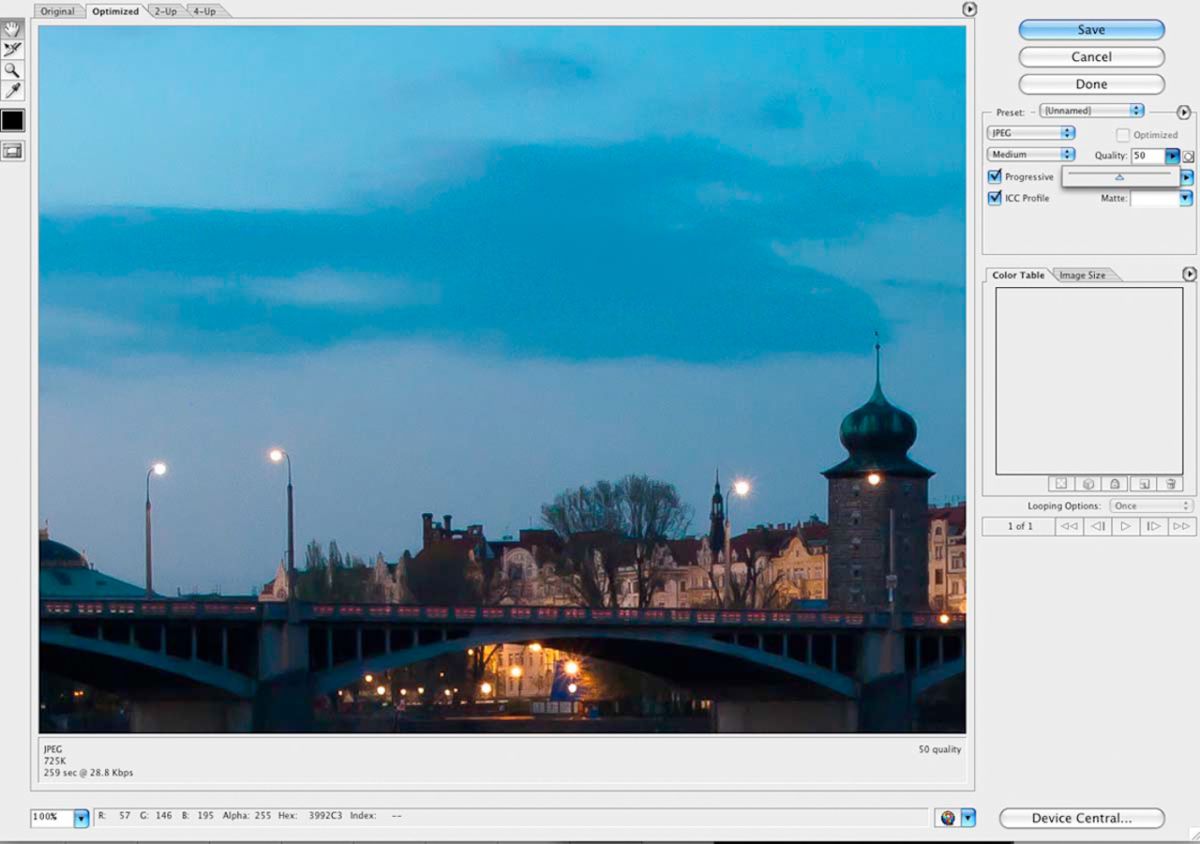
Task: Select the Hand tool
Action: (13, 30)
